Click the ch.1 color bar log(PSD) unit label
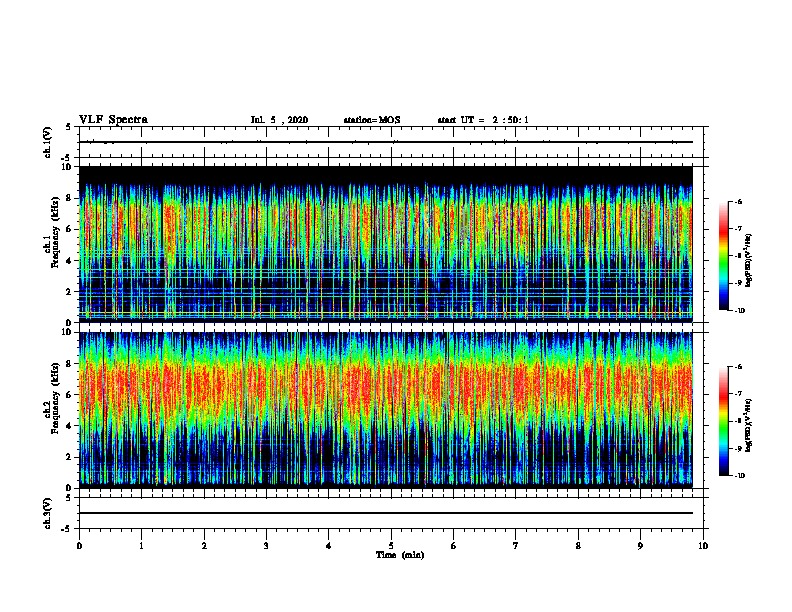 click(x=749, y=261)
